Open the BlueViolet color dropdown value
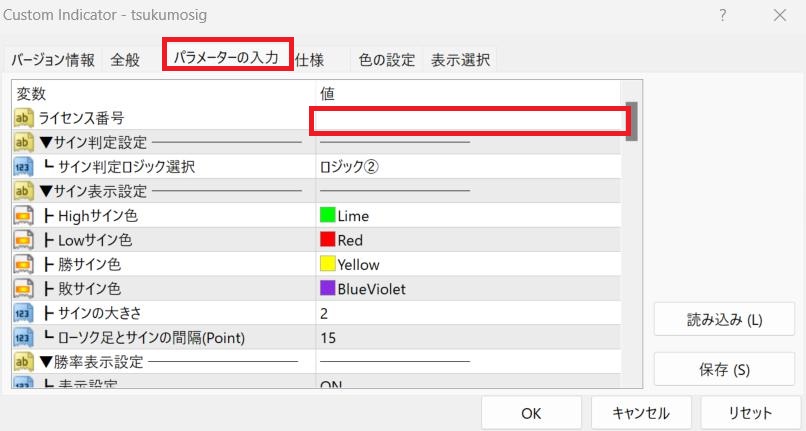 coord(468,289)
